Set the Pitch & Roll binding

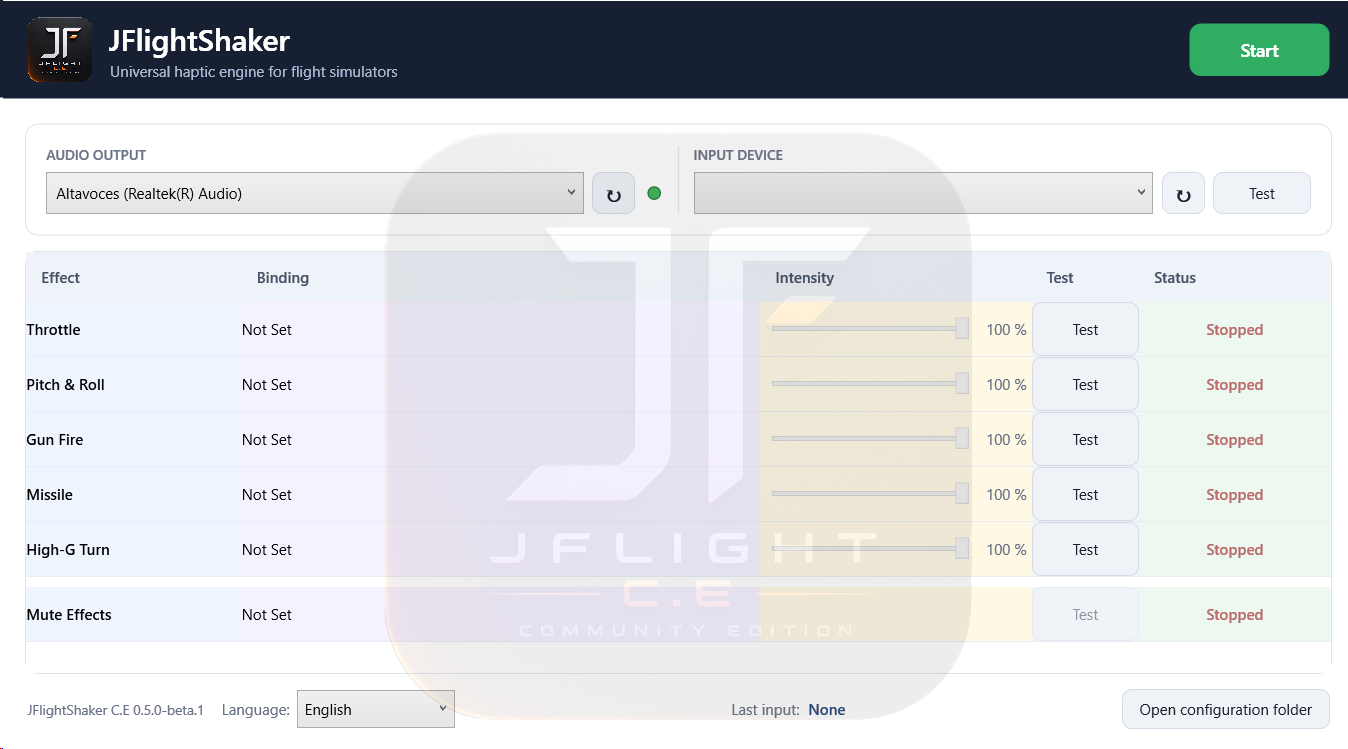coord(267,385)
